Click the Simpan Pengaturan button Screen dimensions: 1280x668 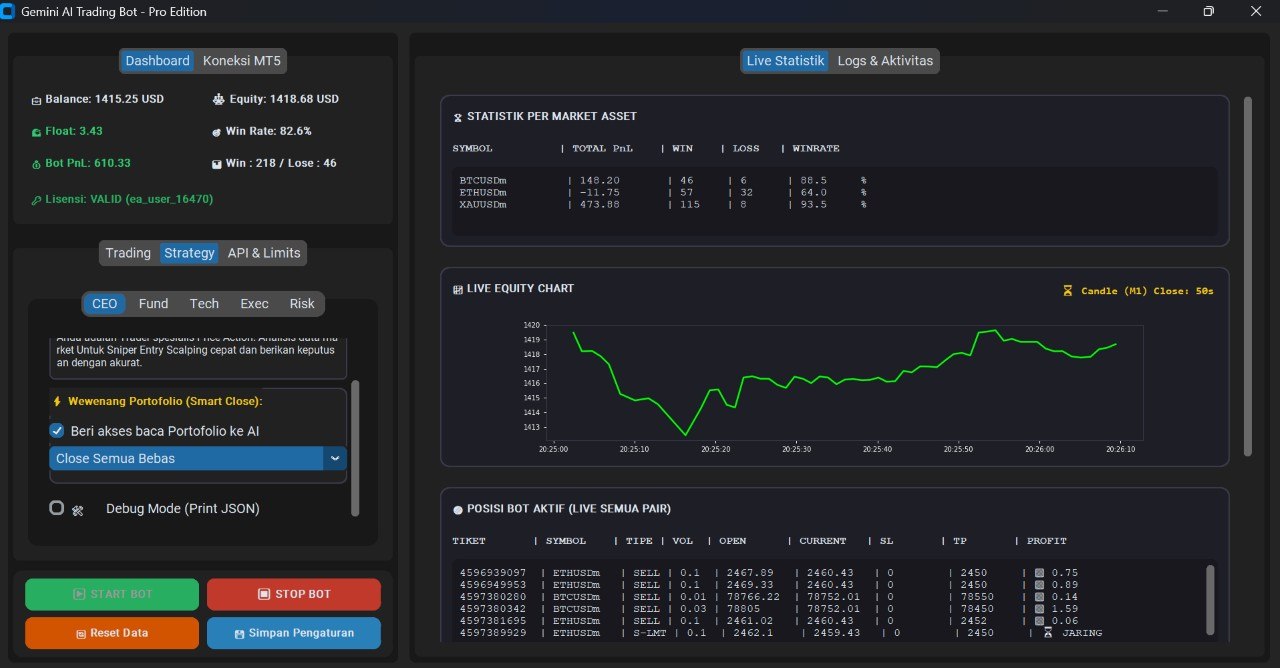(294, 633)
